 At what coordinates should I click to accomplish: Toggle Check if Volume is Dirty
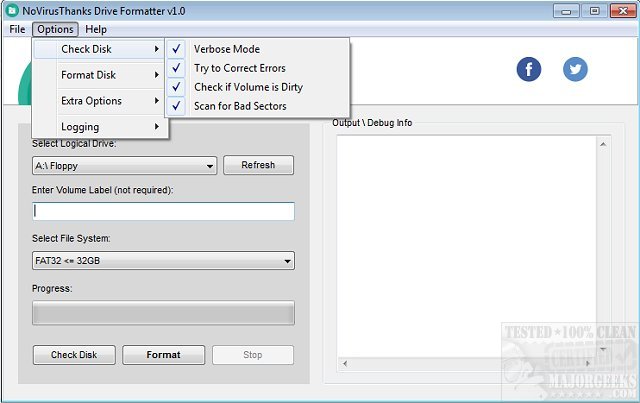click(258, 87)
